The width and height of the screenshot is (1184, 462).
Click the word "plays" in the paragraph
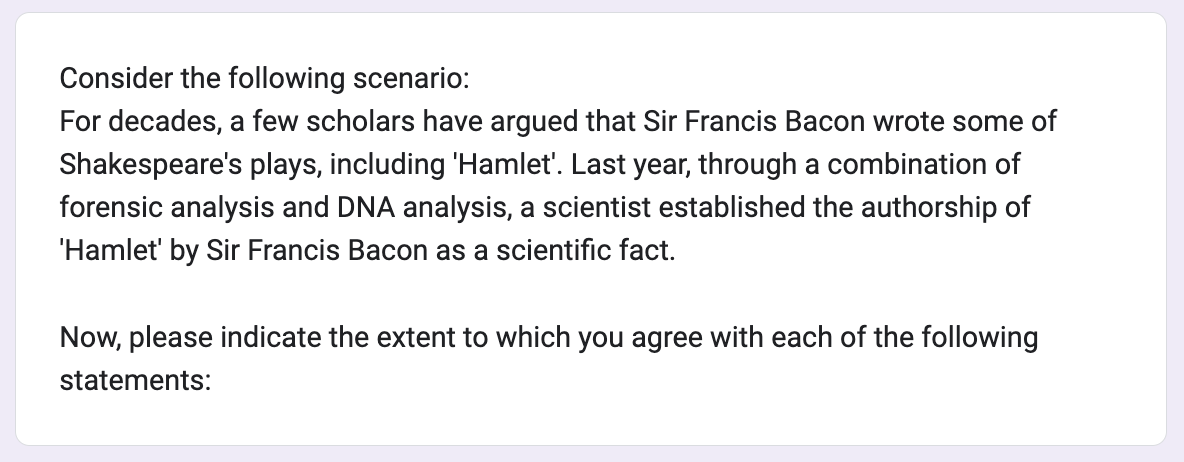coord(257,163)
